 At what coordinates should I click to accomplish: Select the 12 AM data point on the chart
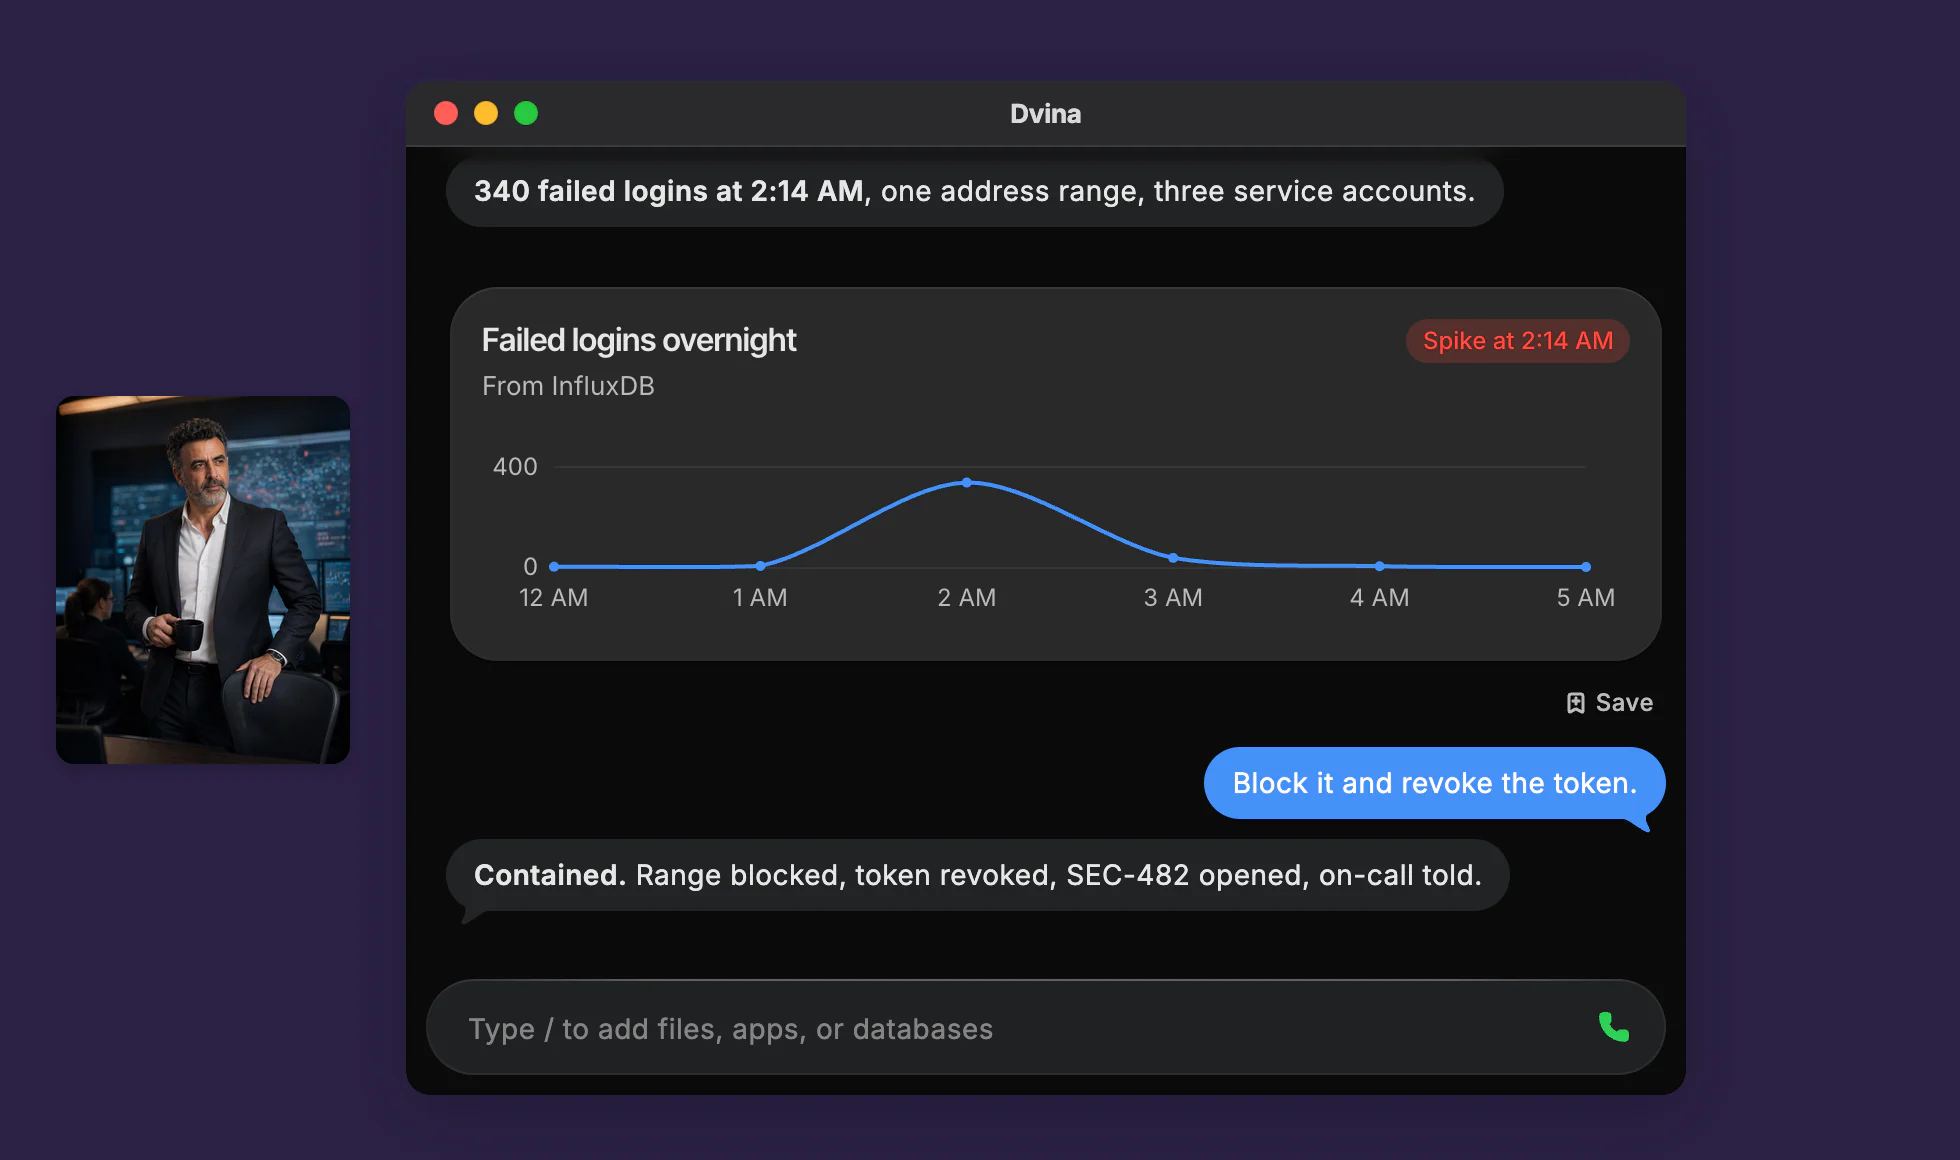(554, 567)
